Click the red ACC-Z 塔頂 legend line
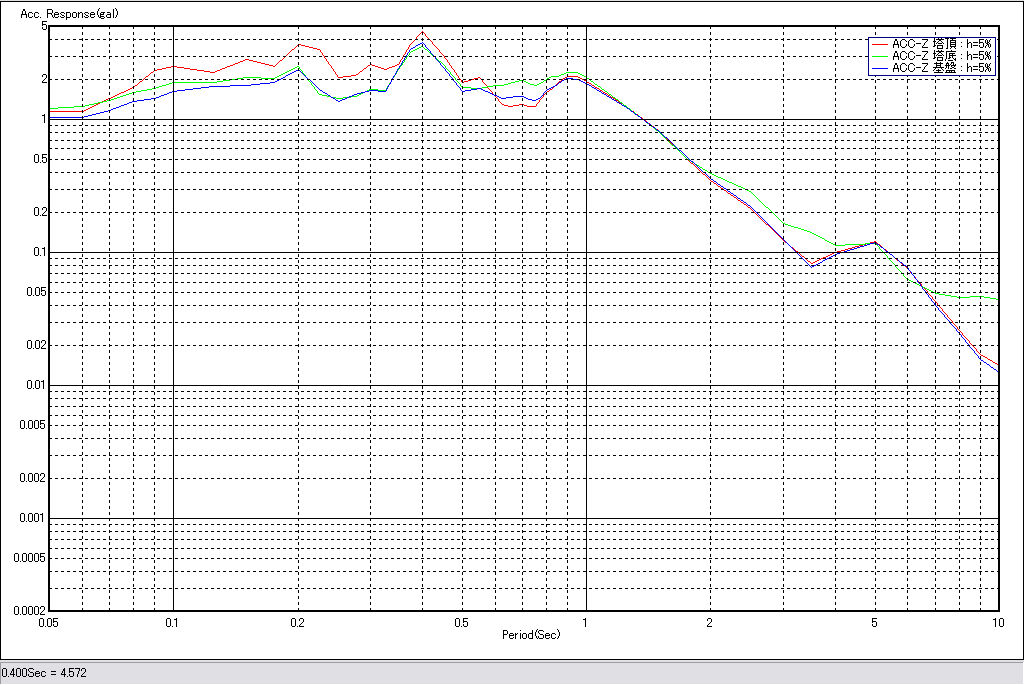The height and width of the screenshot is (685, 1024). 879,44
